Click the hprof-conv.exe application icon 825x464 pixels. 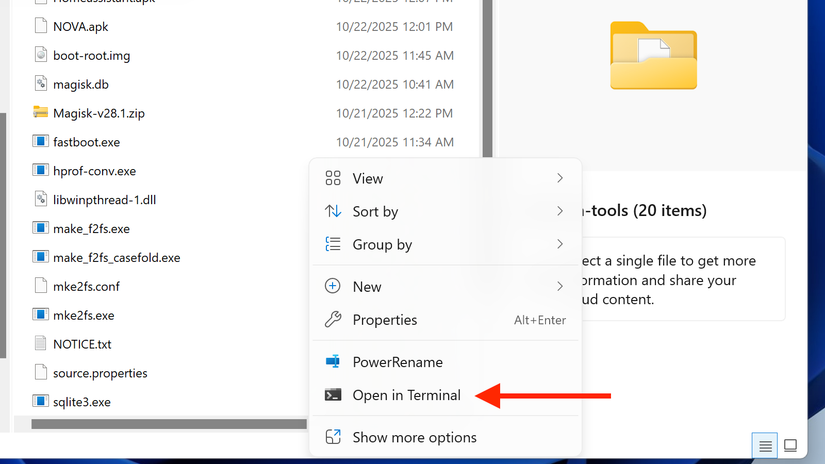41,170
